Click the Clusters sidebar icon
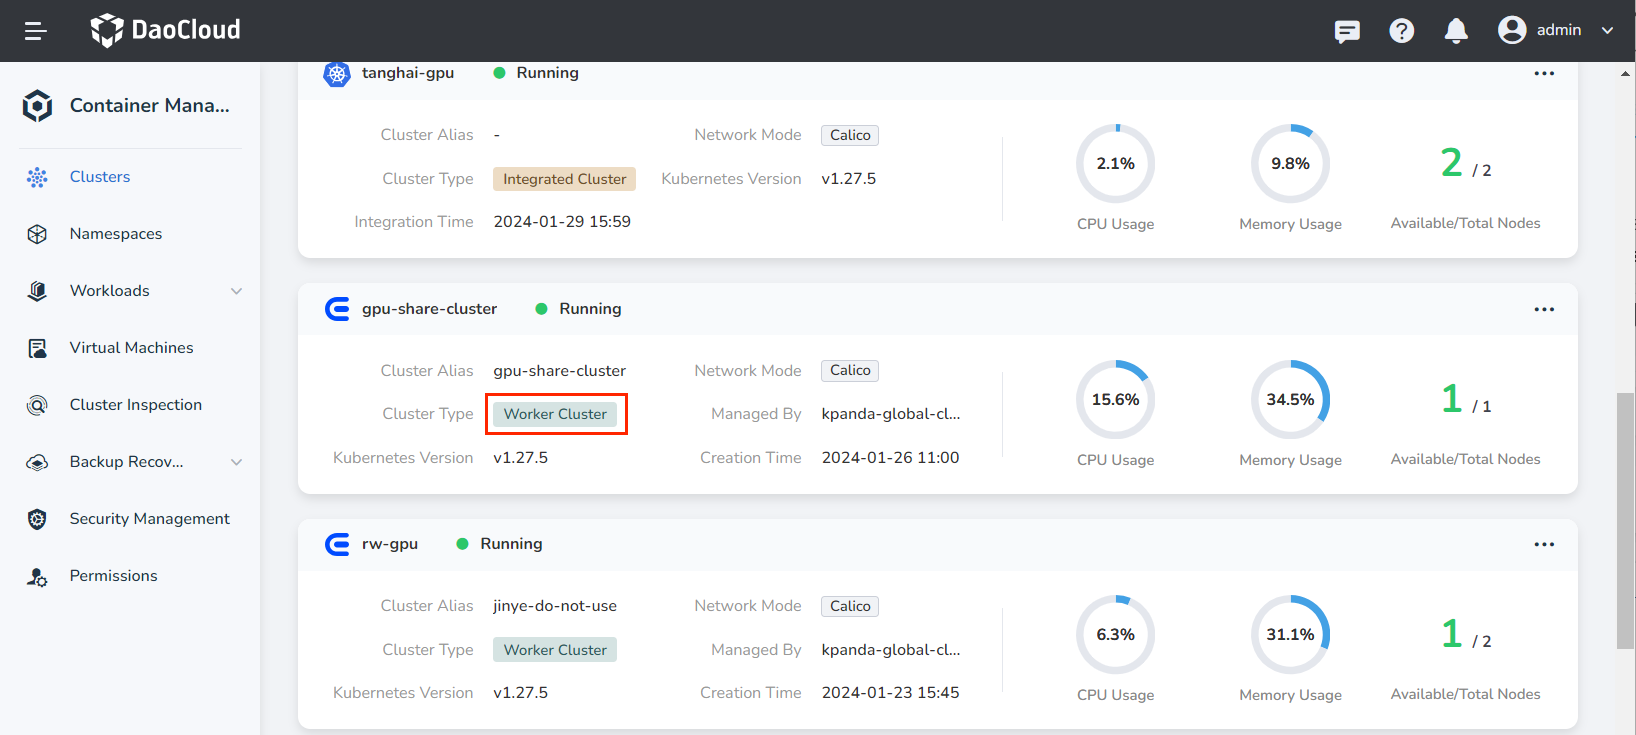 37,177
